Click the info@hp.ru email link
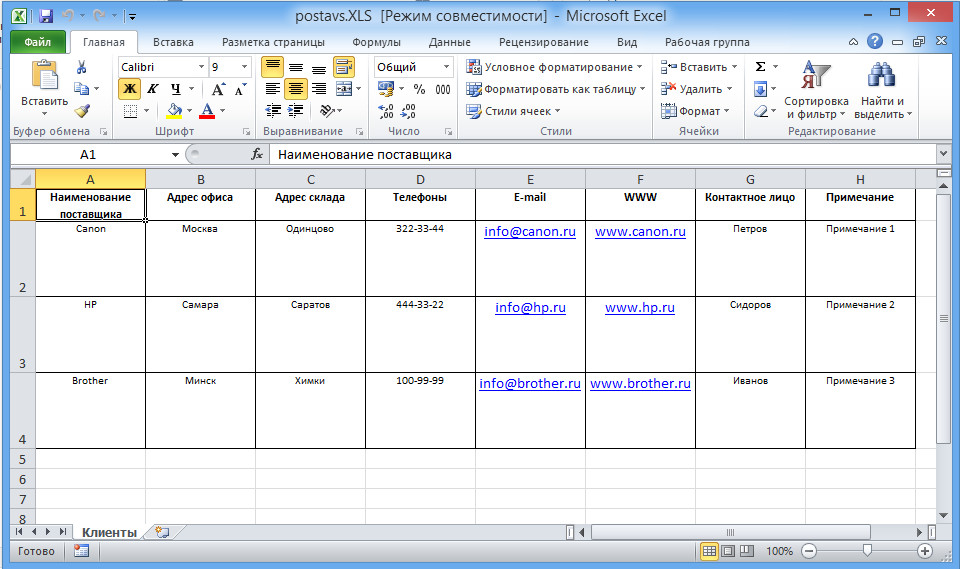The image size is (960, 569). point(530,308)
